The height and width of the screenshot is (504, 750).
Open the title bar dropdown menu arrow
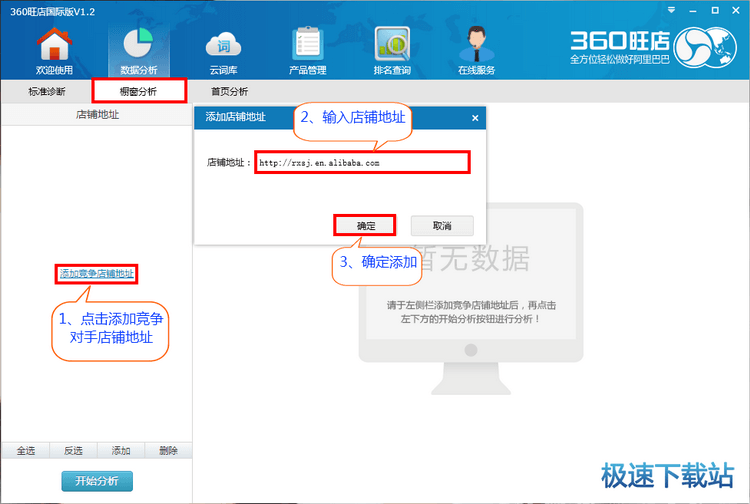click(x=672, y=10)
